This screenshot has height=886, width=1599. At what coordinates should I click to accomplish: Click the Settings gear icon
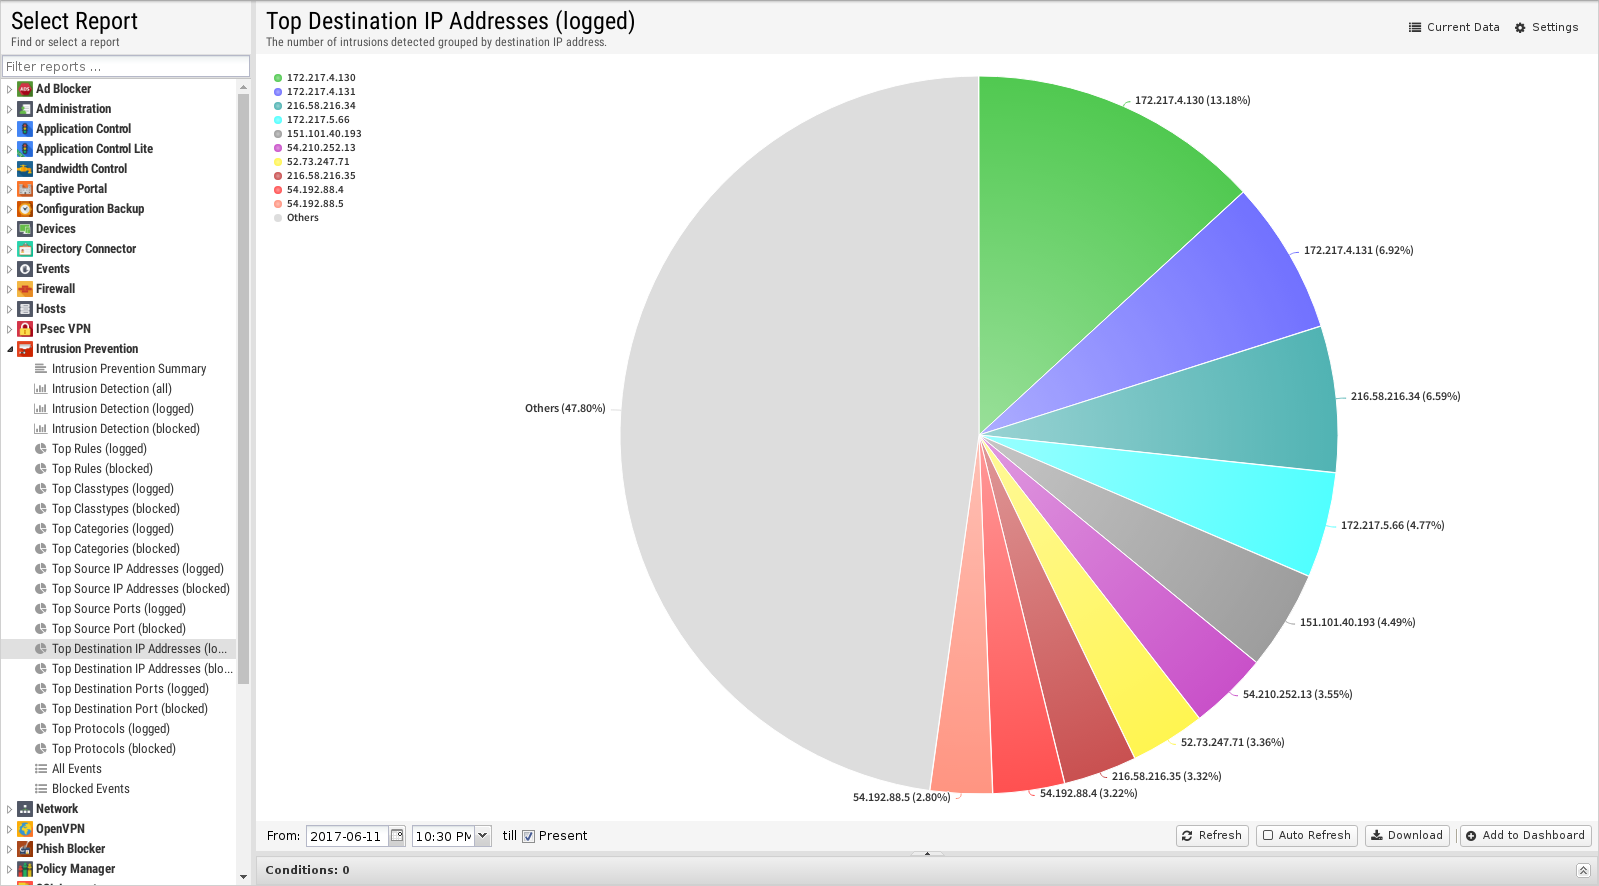point(1520,28)
